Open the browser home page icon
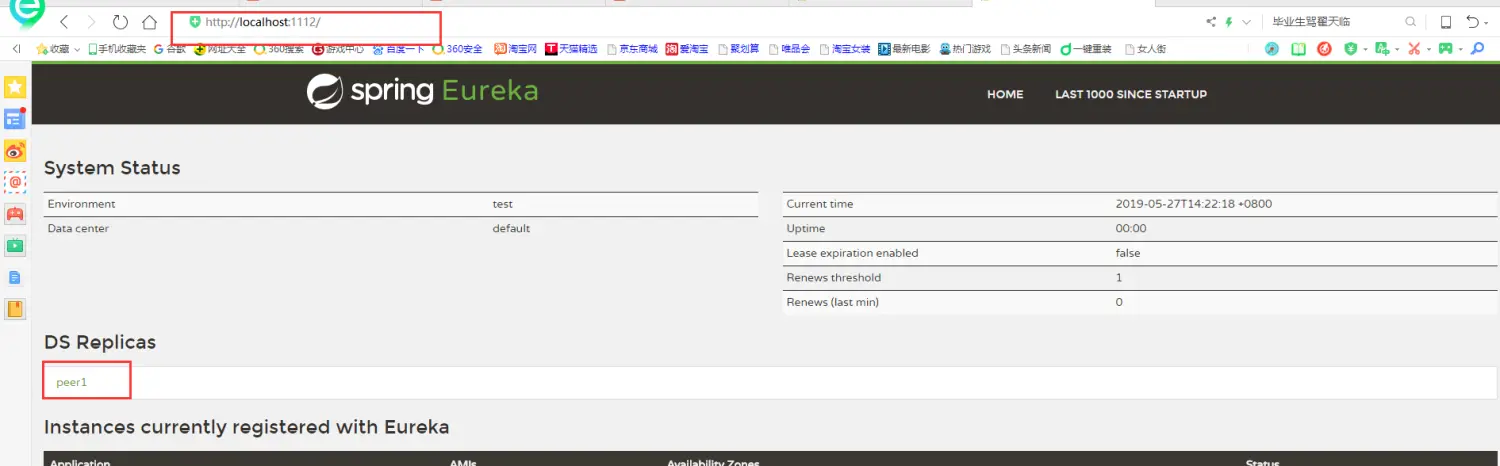 [x=149, y=22]
